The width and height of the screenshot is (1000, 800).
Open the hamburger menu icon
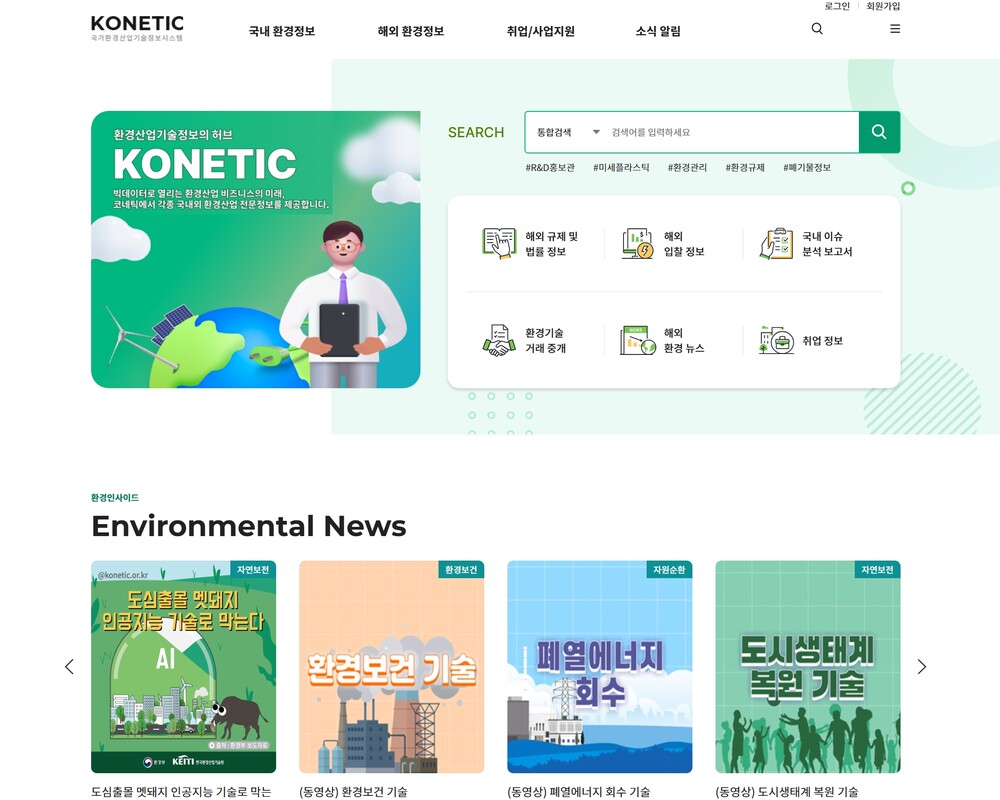pyautogui.click(x=895, y=29)
